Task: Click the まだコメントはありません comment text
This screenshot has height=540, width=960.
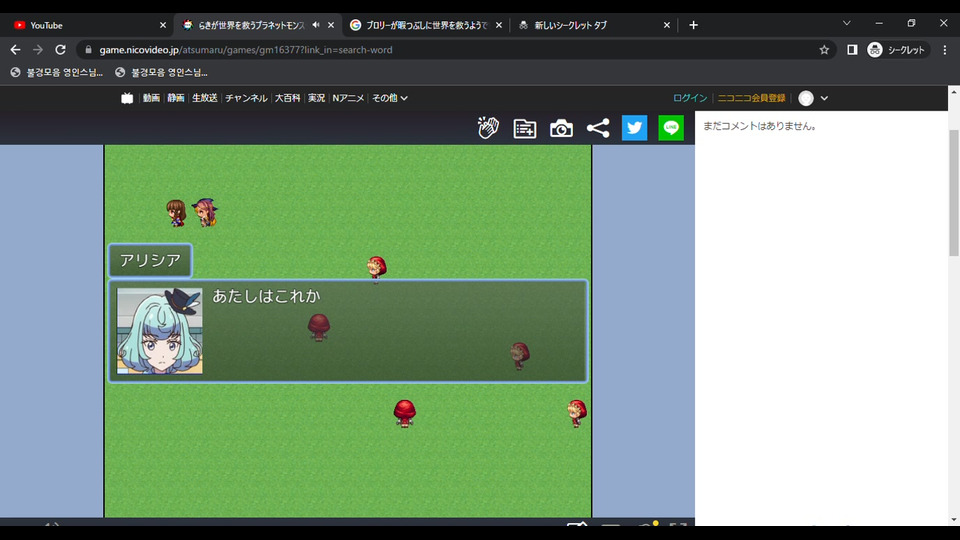Action: click(x=759, y=126)
